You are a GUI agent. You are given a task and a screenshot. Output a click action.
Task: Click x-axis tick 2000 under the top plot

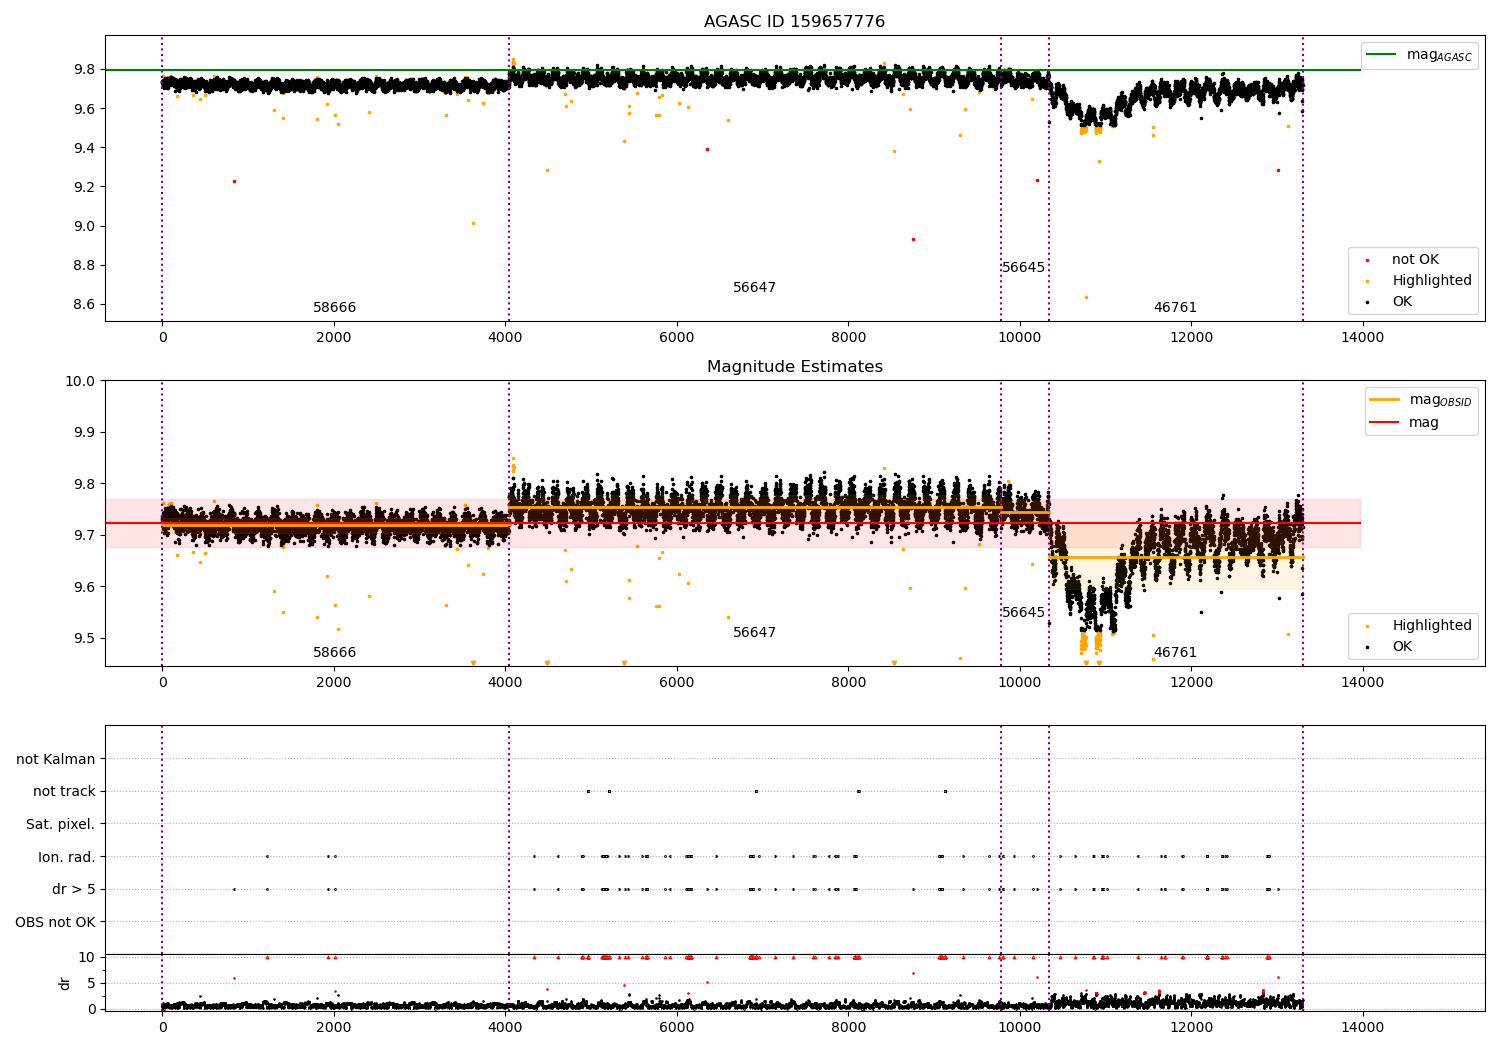click(333, 338)
